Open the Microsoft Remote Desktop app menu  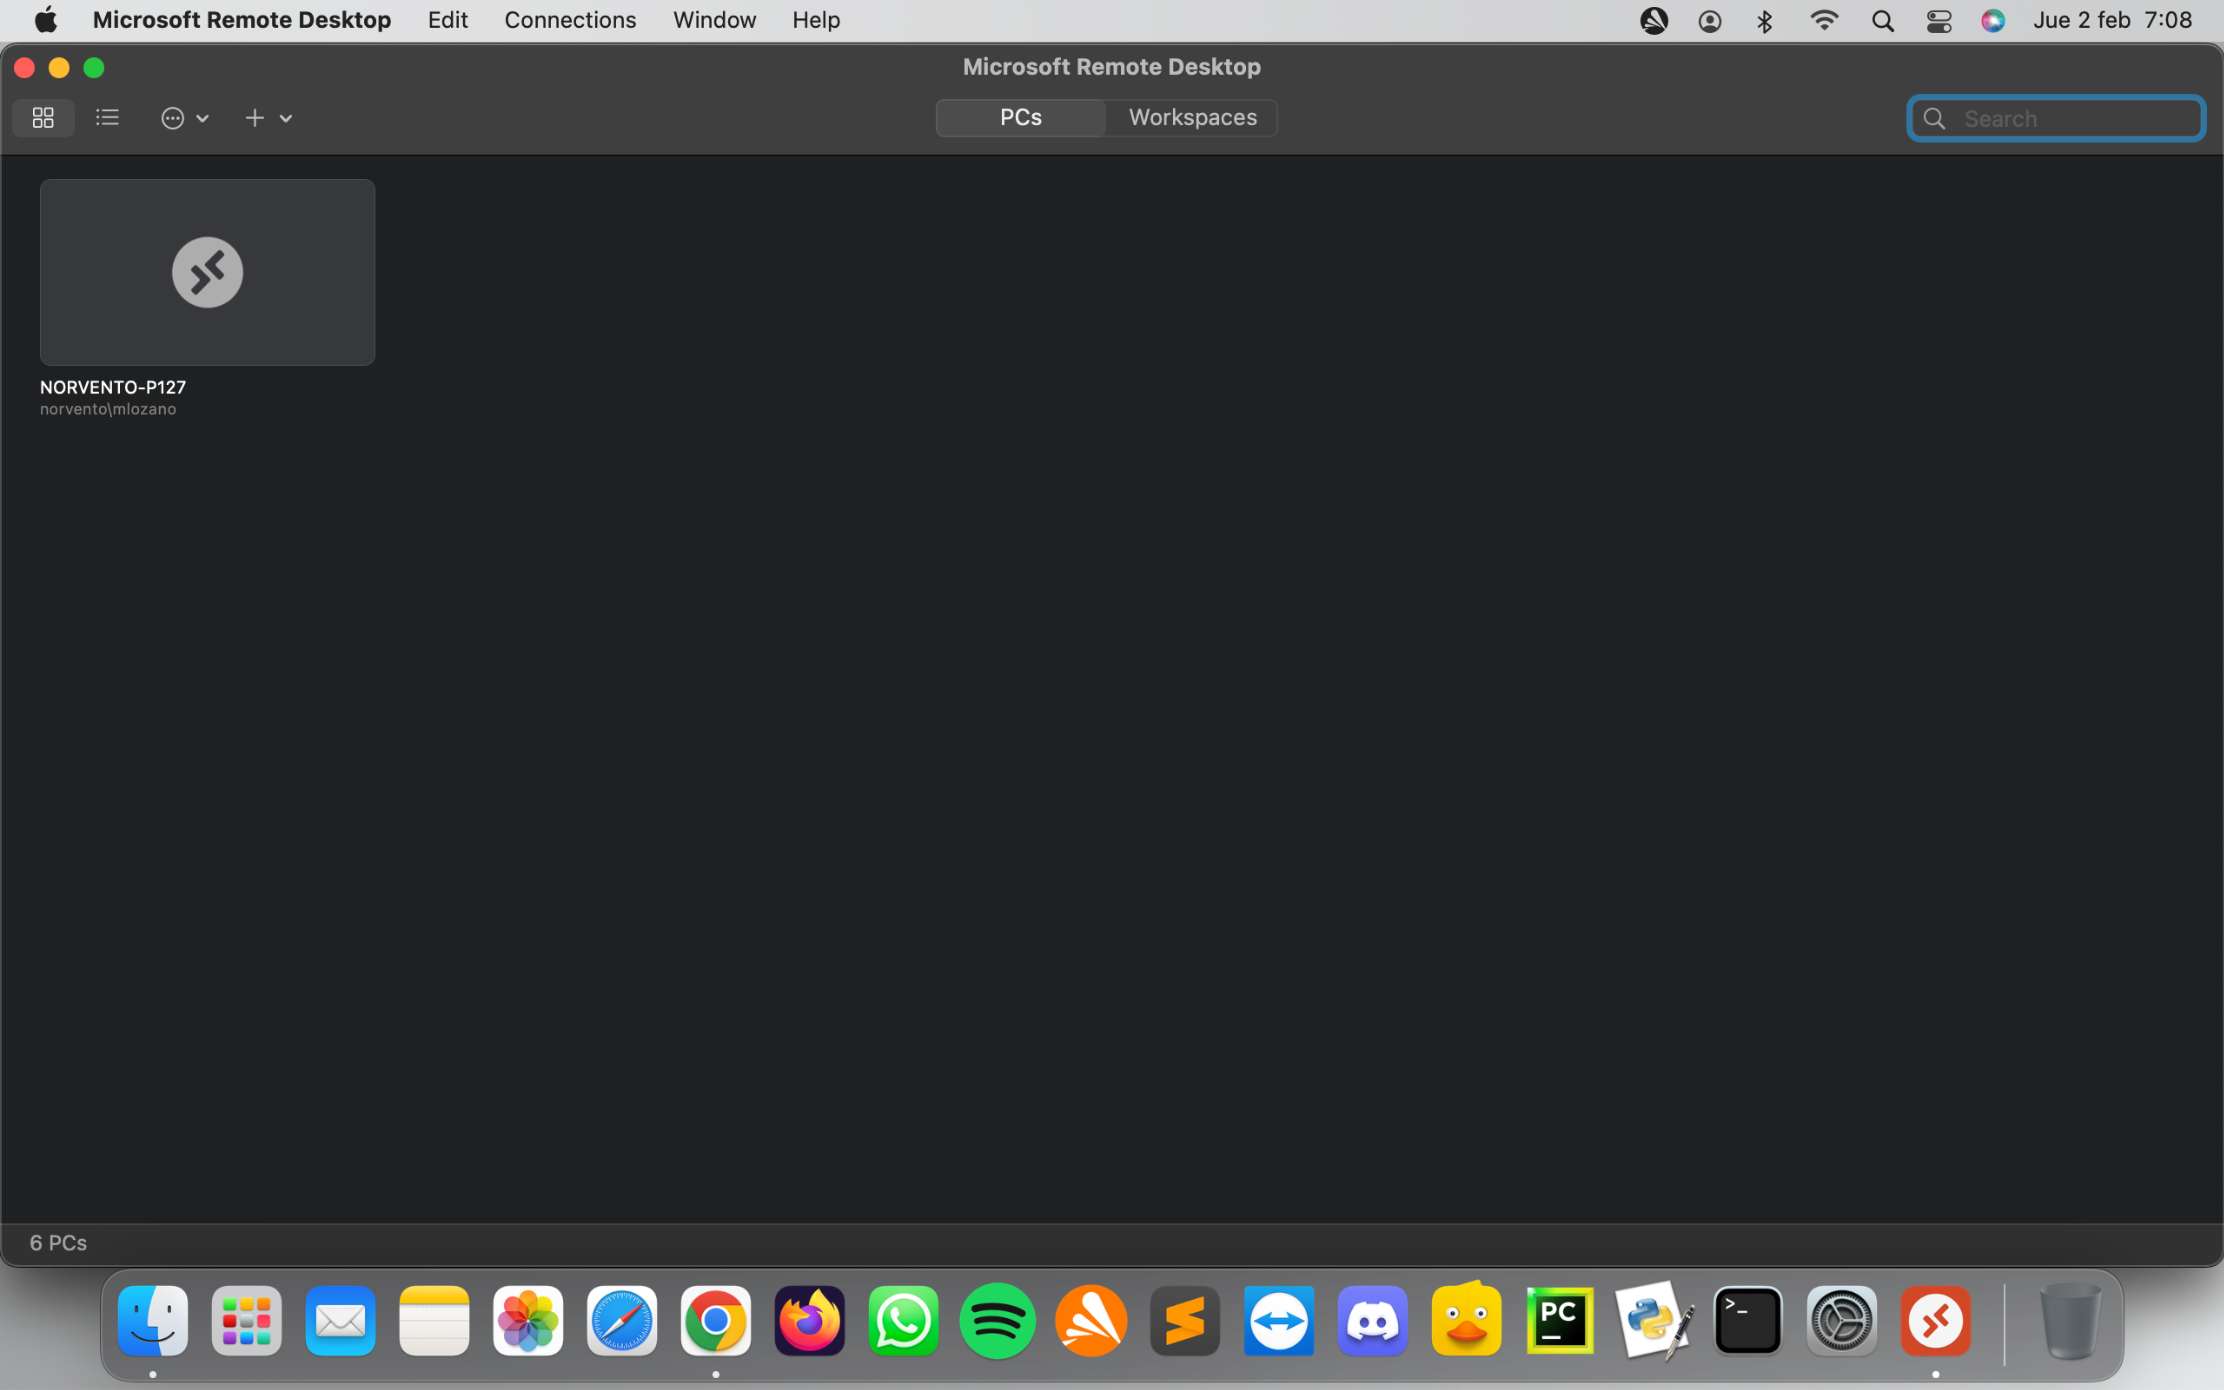[x=242, y=20]
